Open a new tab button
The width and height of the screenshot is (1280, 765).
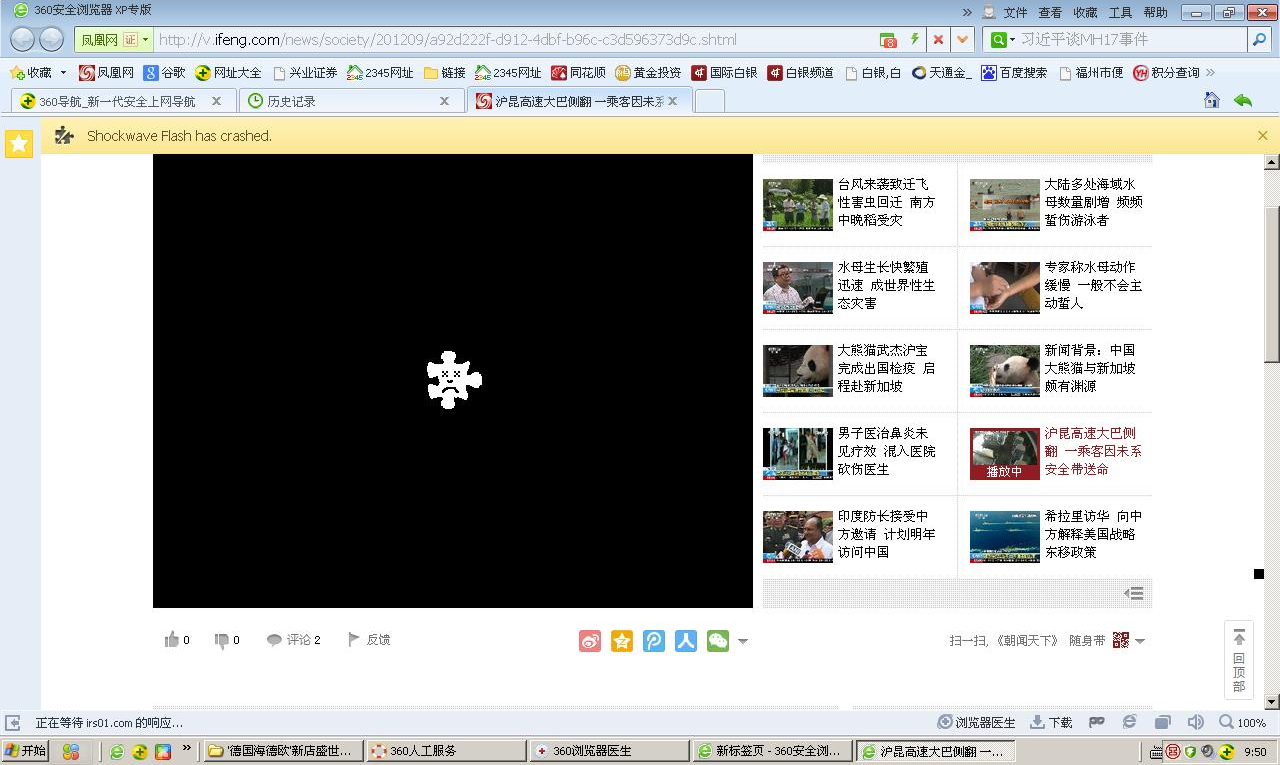(x=709, y=101)
